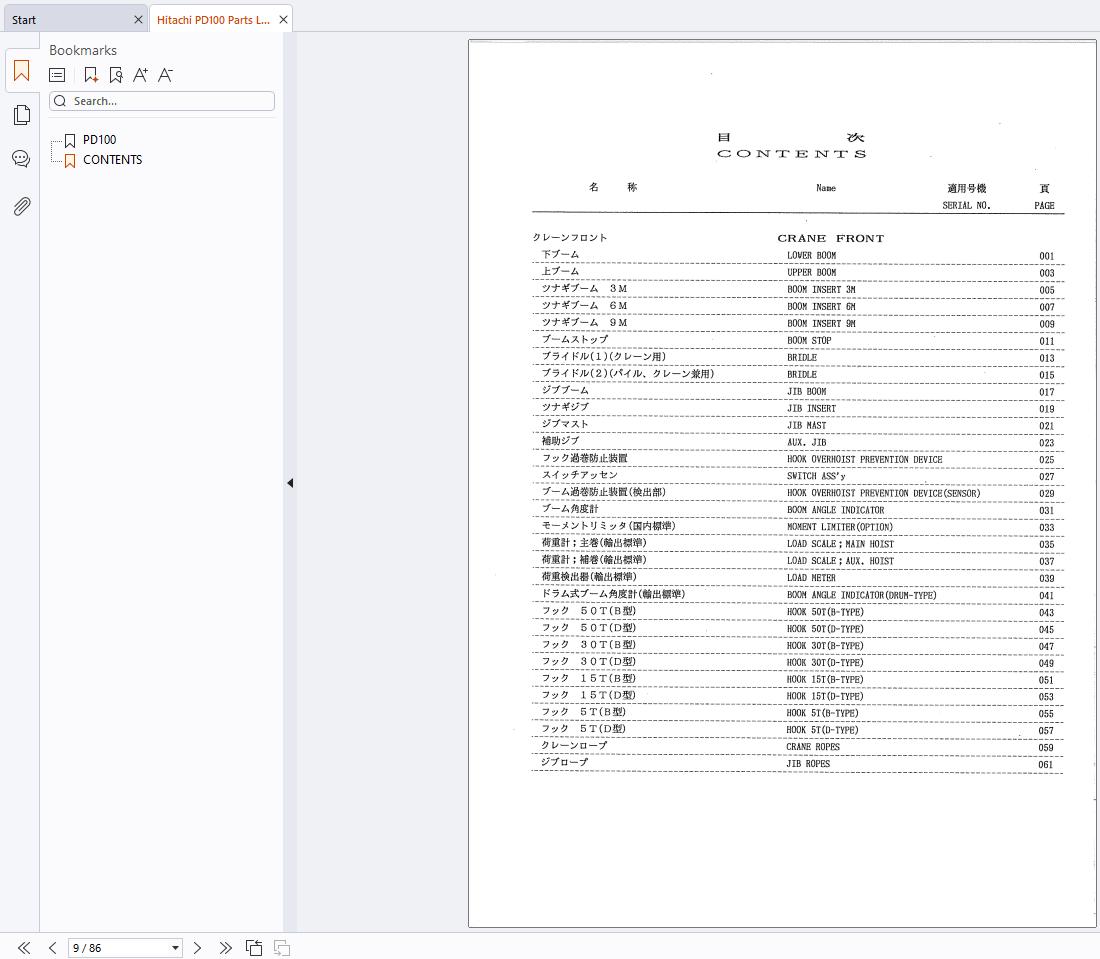This screenshot has width=1100, height=959.
Task: Click JIB ROPES entry in contents
Action: coord(807,763)
